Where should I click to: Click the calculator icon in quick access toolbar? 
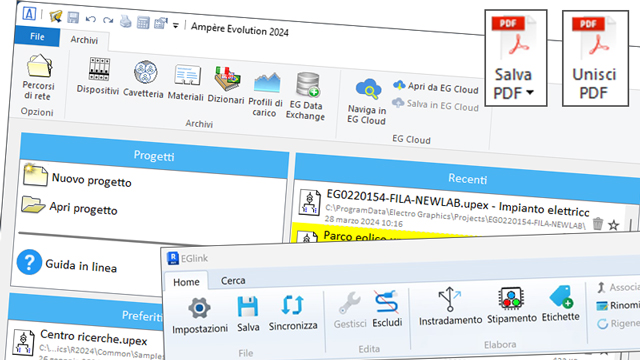point(143,22)
